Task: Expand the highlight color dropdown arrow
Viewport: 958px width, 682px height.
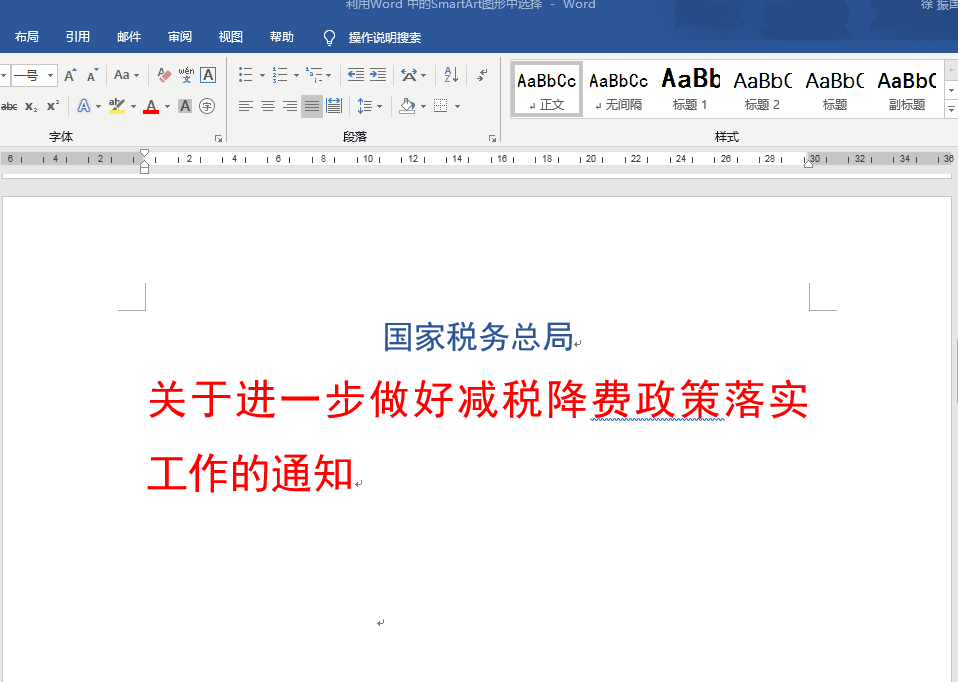Action: pyautogui.click(x=133, y=107)
